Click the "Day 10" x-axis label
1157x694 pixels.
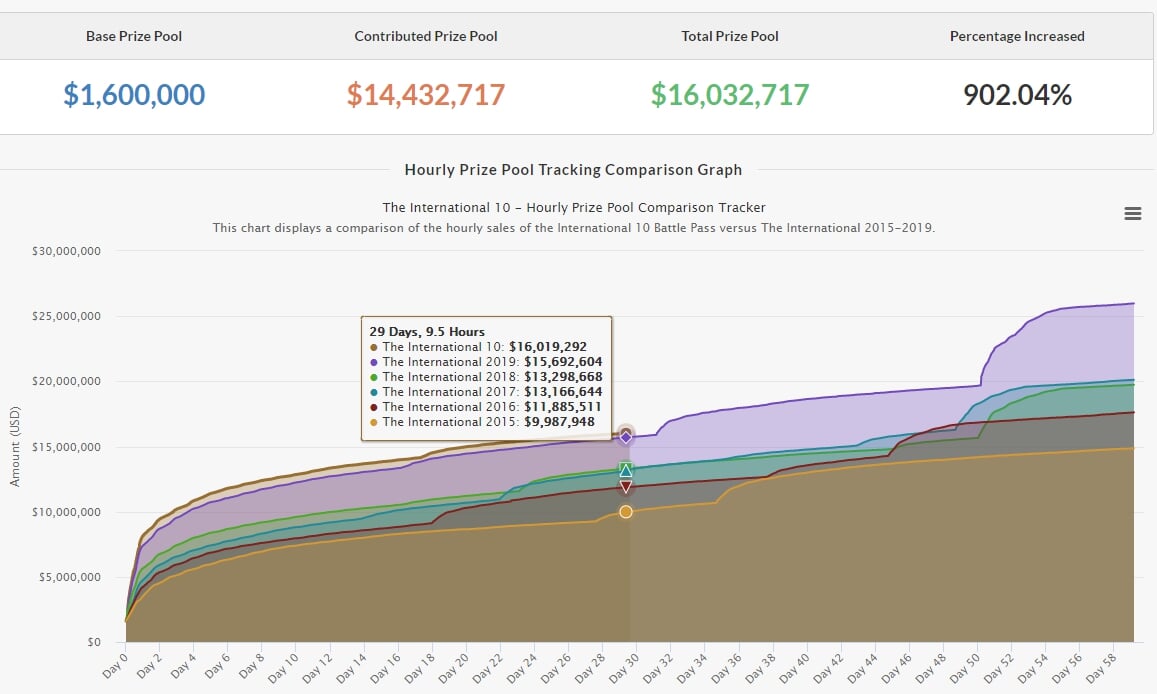pos(283,668)
